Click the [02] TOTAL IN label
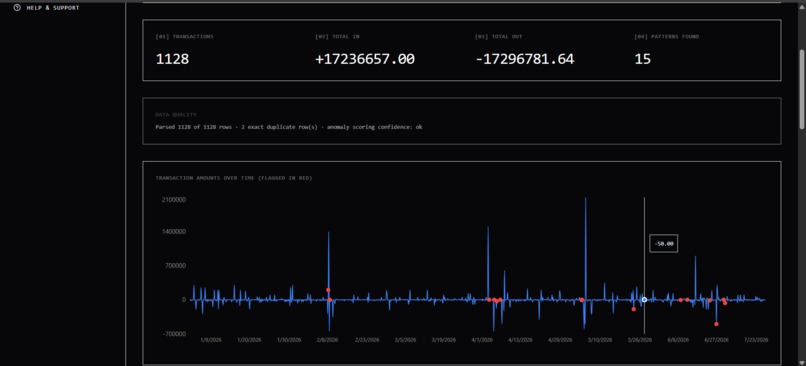This screenshot has height=366, width=806. pos(337,37)
